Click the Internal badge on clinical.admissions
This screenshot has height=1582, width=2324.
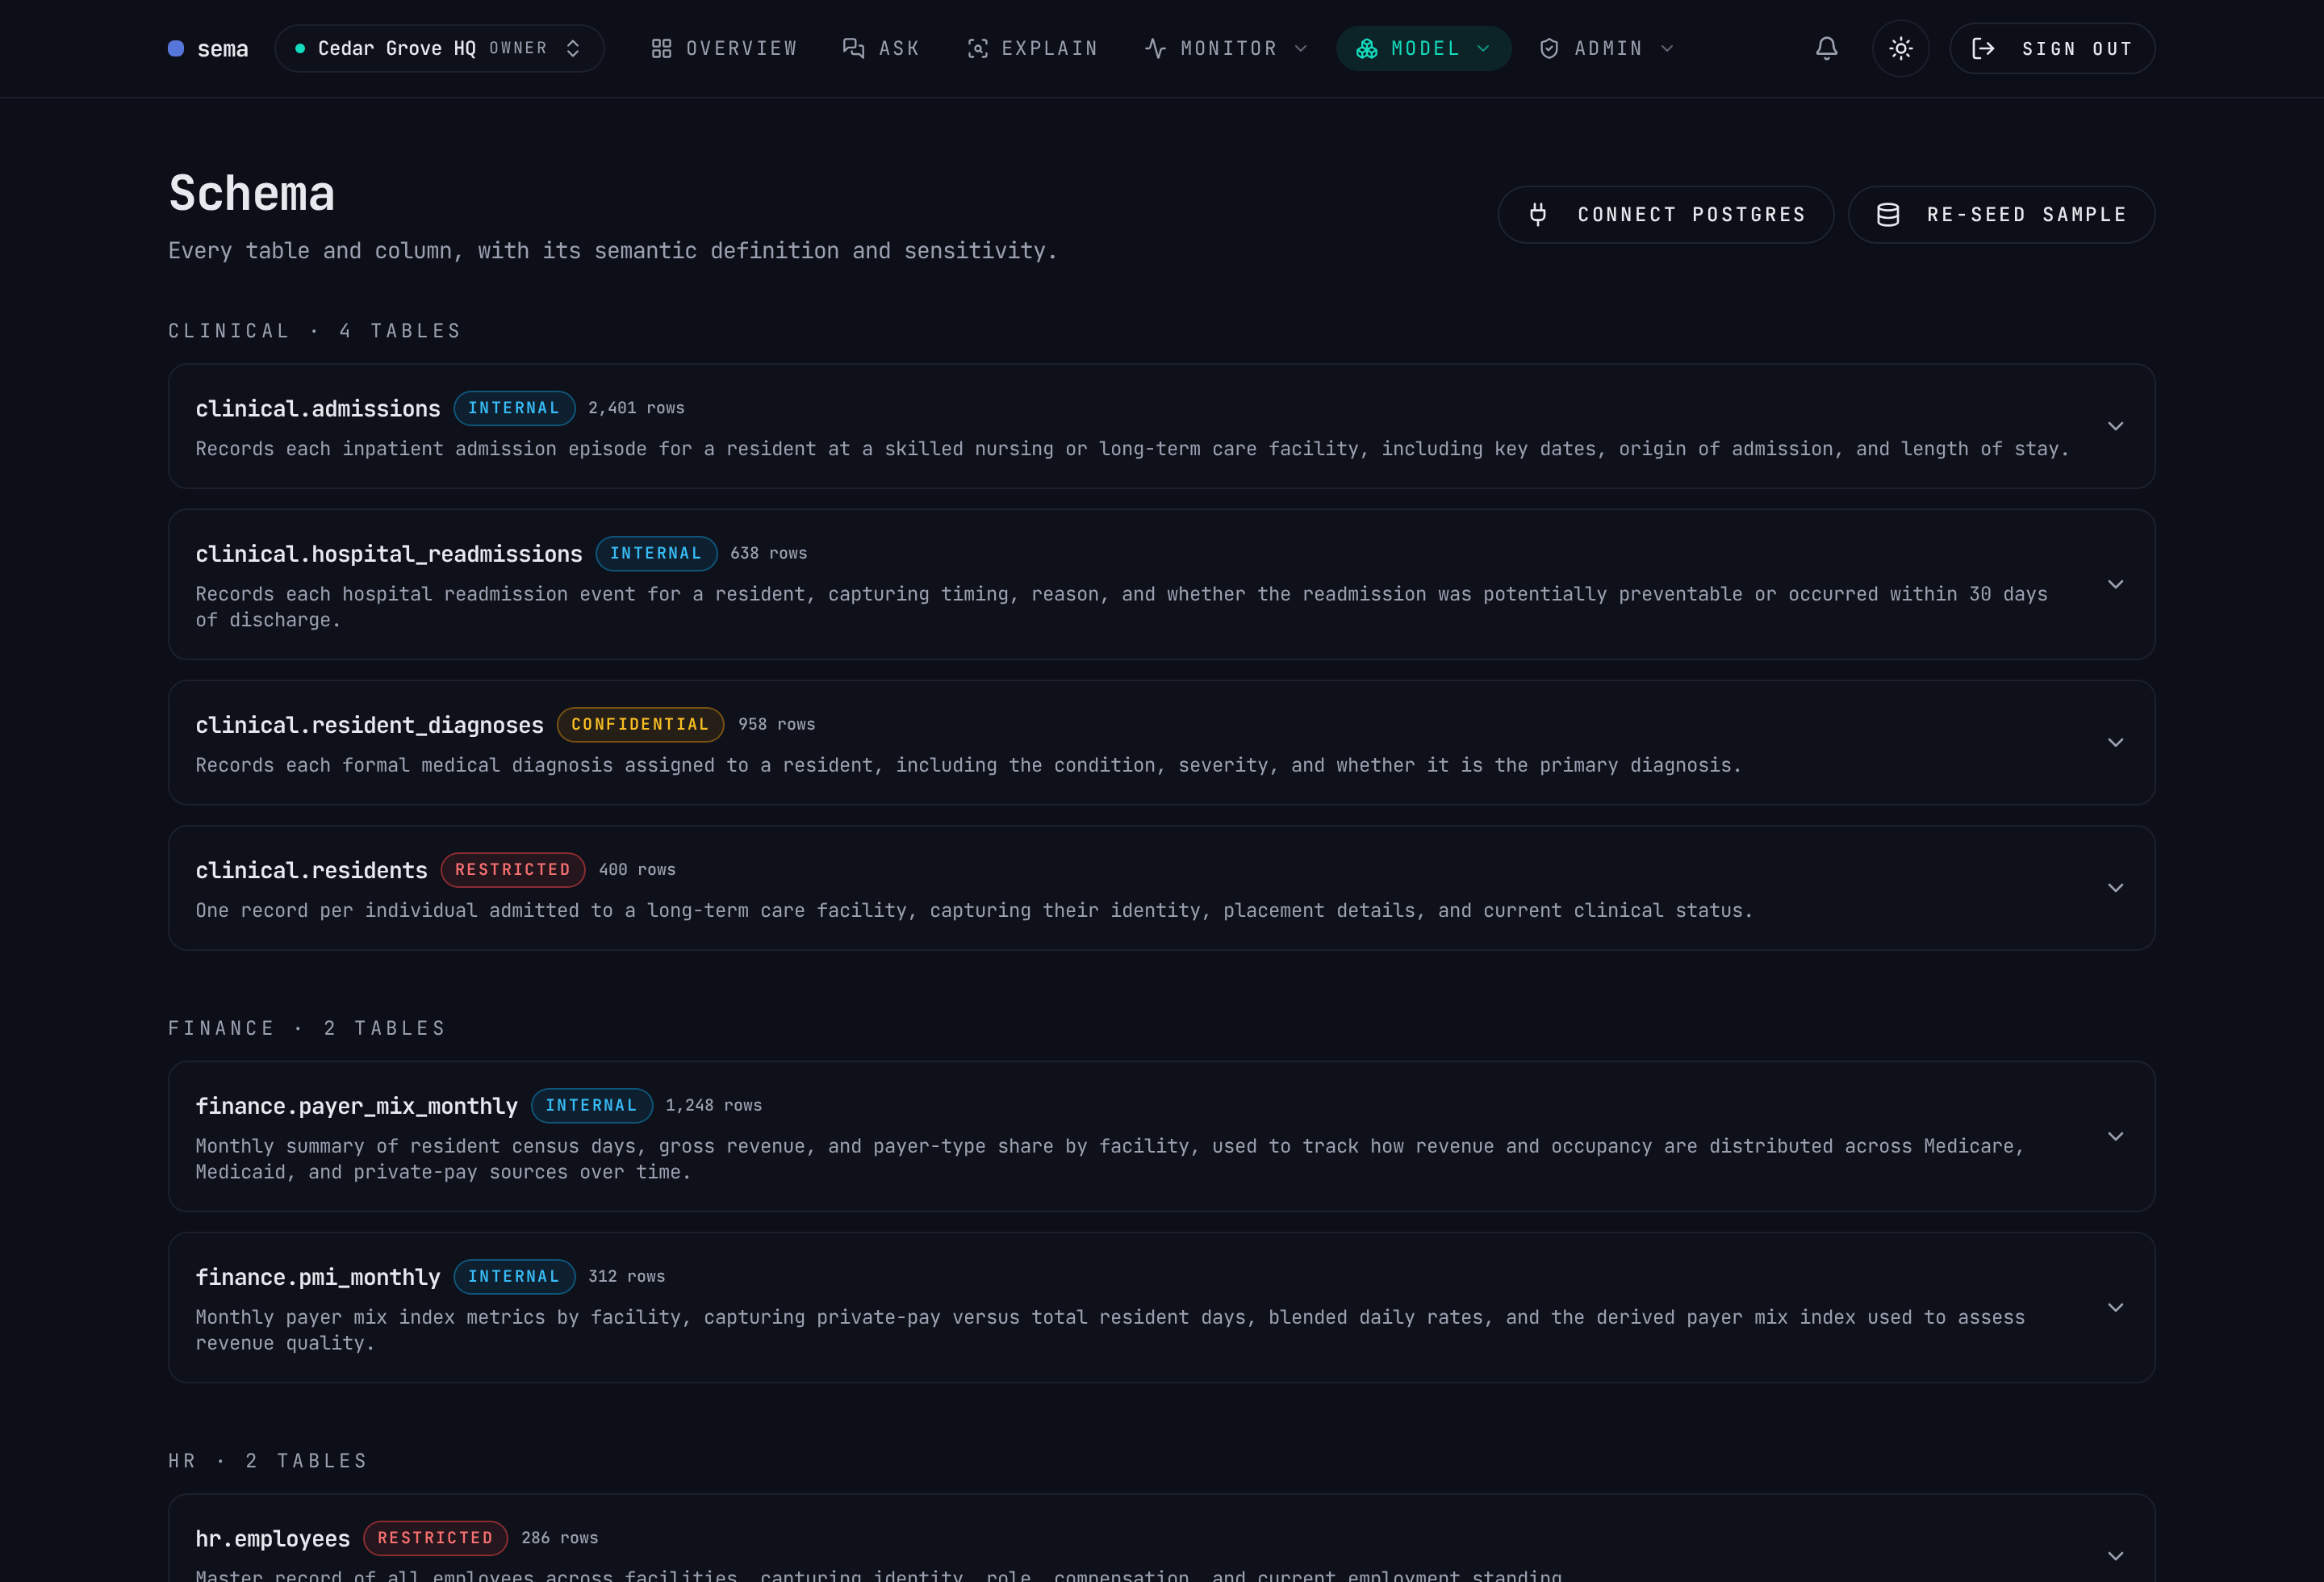click(x=514, y=408)
